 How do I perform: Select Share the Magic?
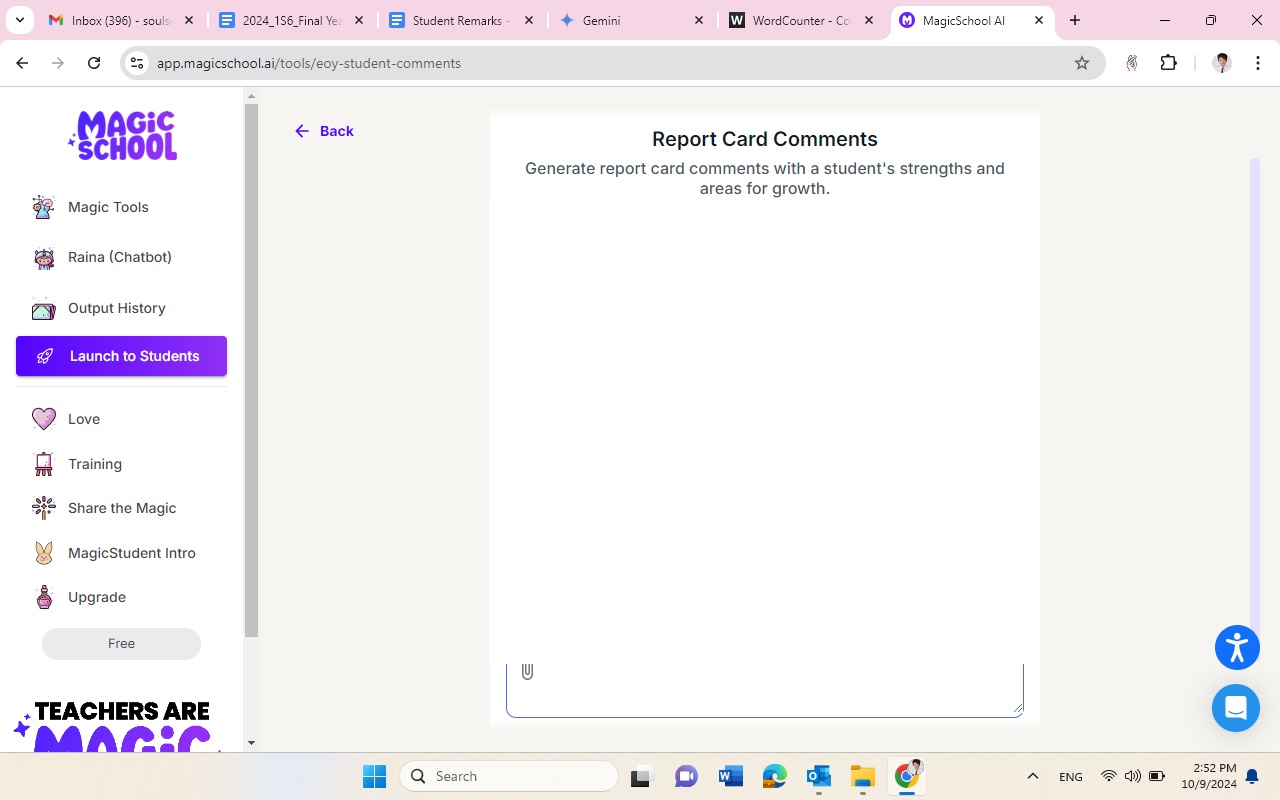click(121, 508)
